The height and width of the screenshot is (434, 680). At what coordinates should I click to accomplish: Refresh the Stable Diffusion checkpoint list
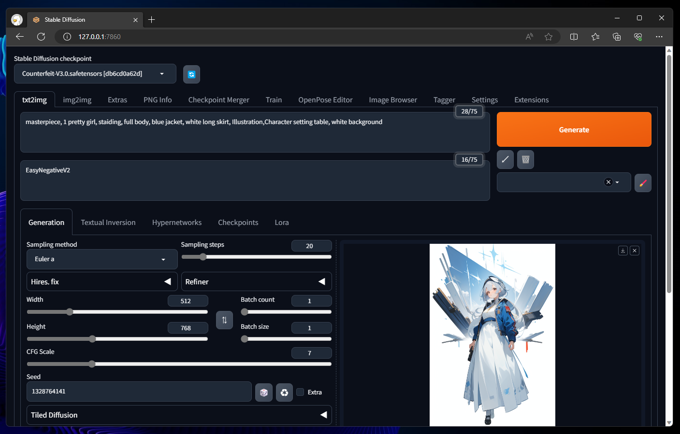[191, 74]
